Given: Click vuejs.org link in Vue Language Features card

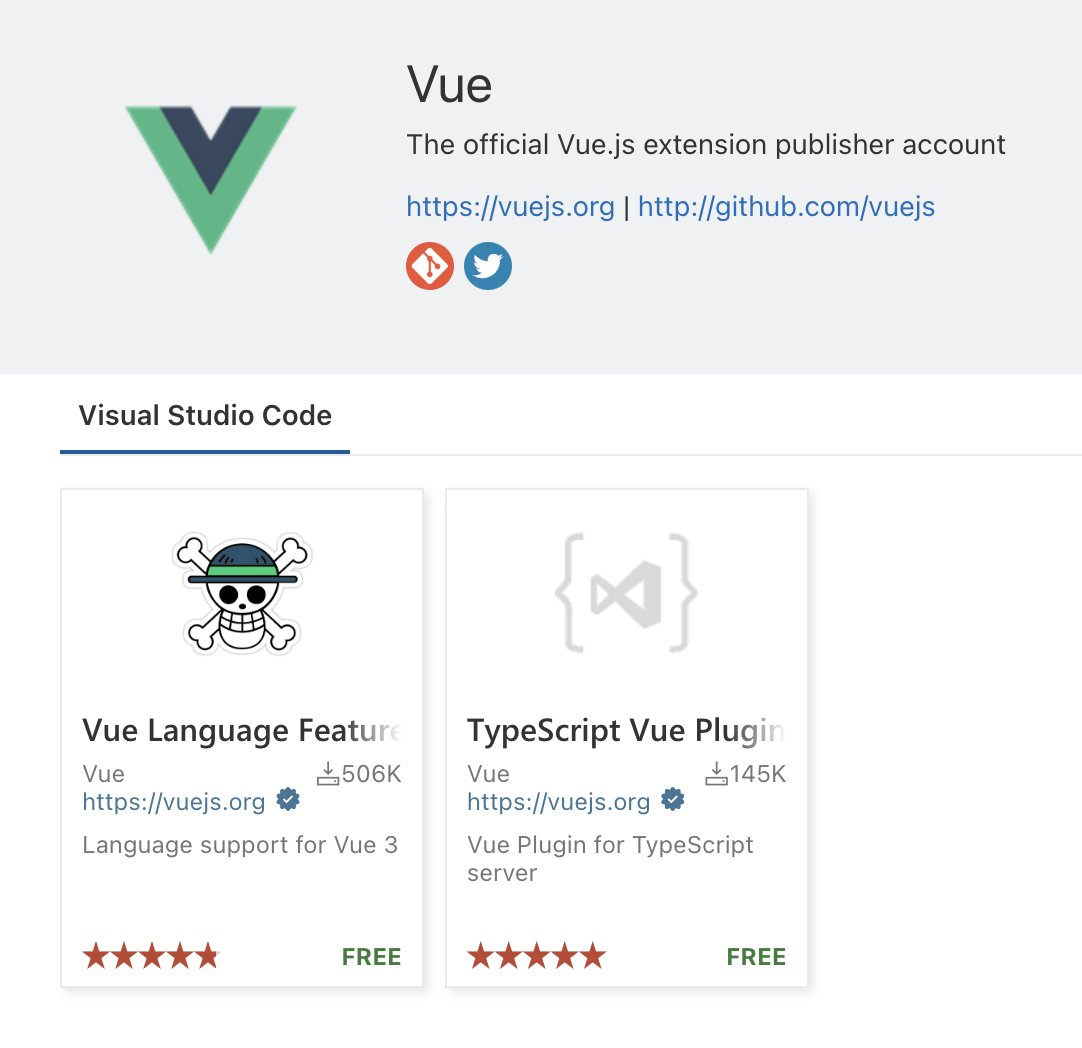Looking at the screenshot, I should click(x=174, y=802).
